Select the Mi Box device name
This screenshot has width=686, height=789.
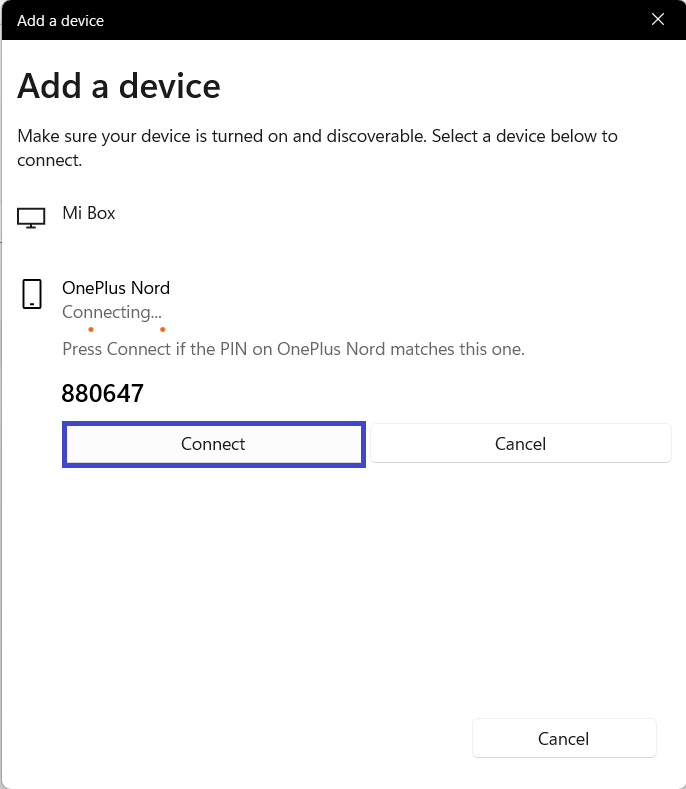(x=89, y=213)
